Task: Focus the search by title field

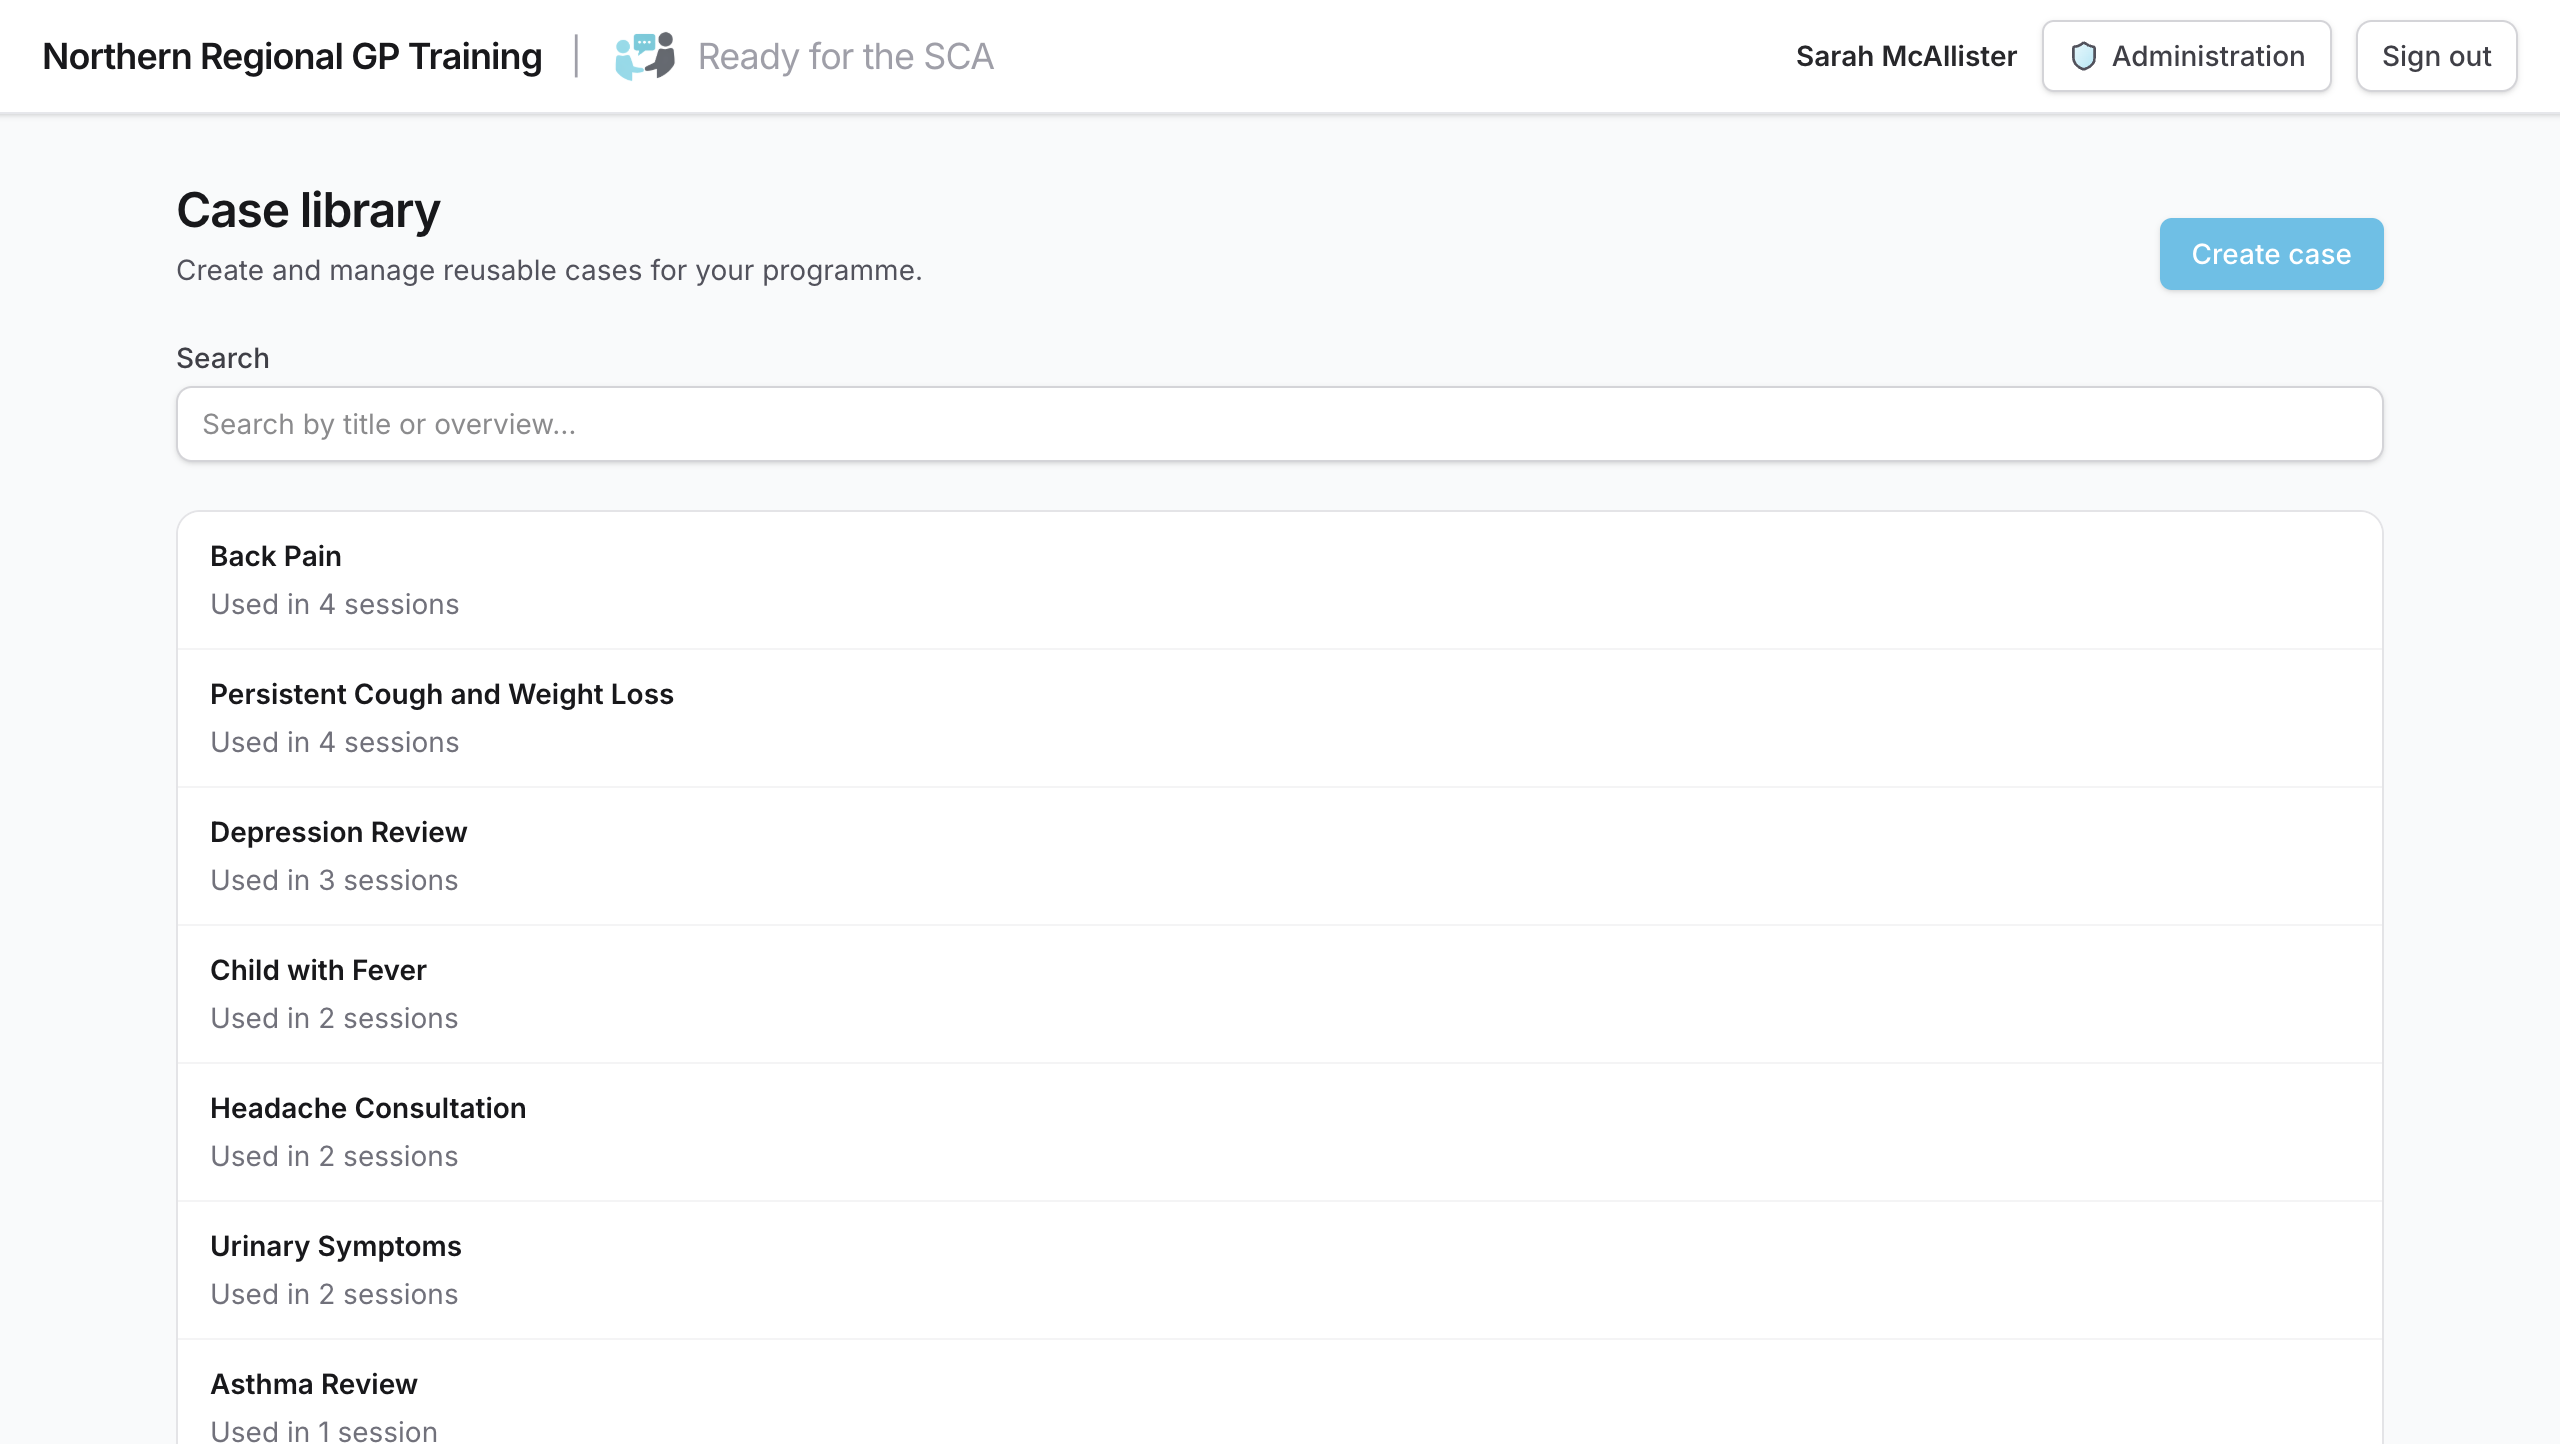Action: tap(1280, 424)
